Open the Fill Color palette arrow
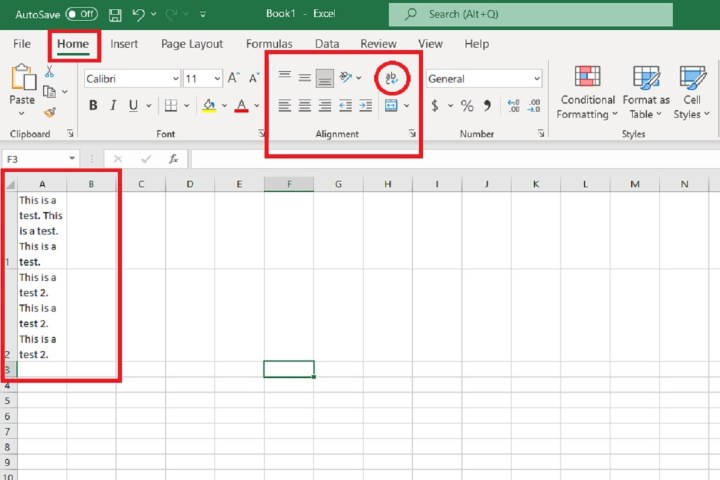 [224, 106]
